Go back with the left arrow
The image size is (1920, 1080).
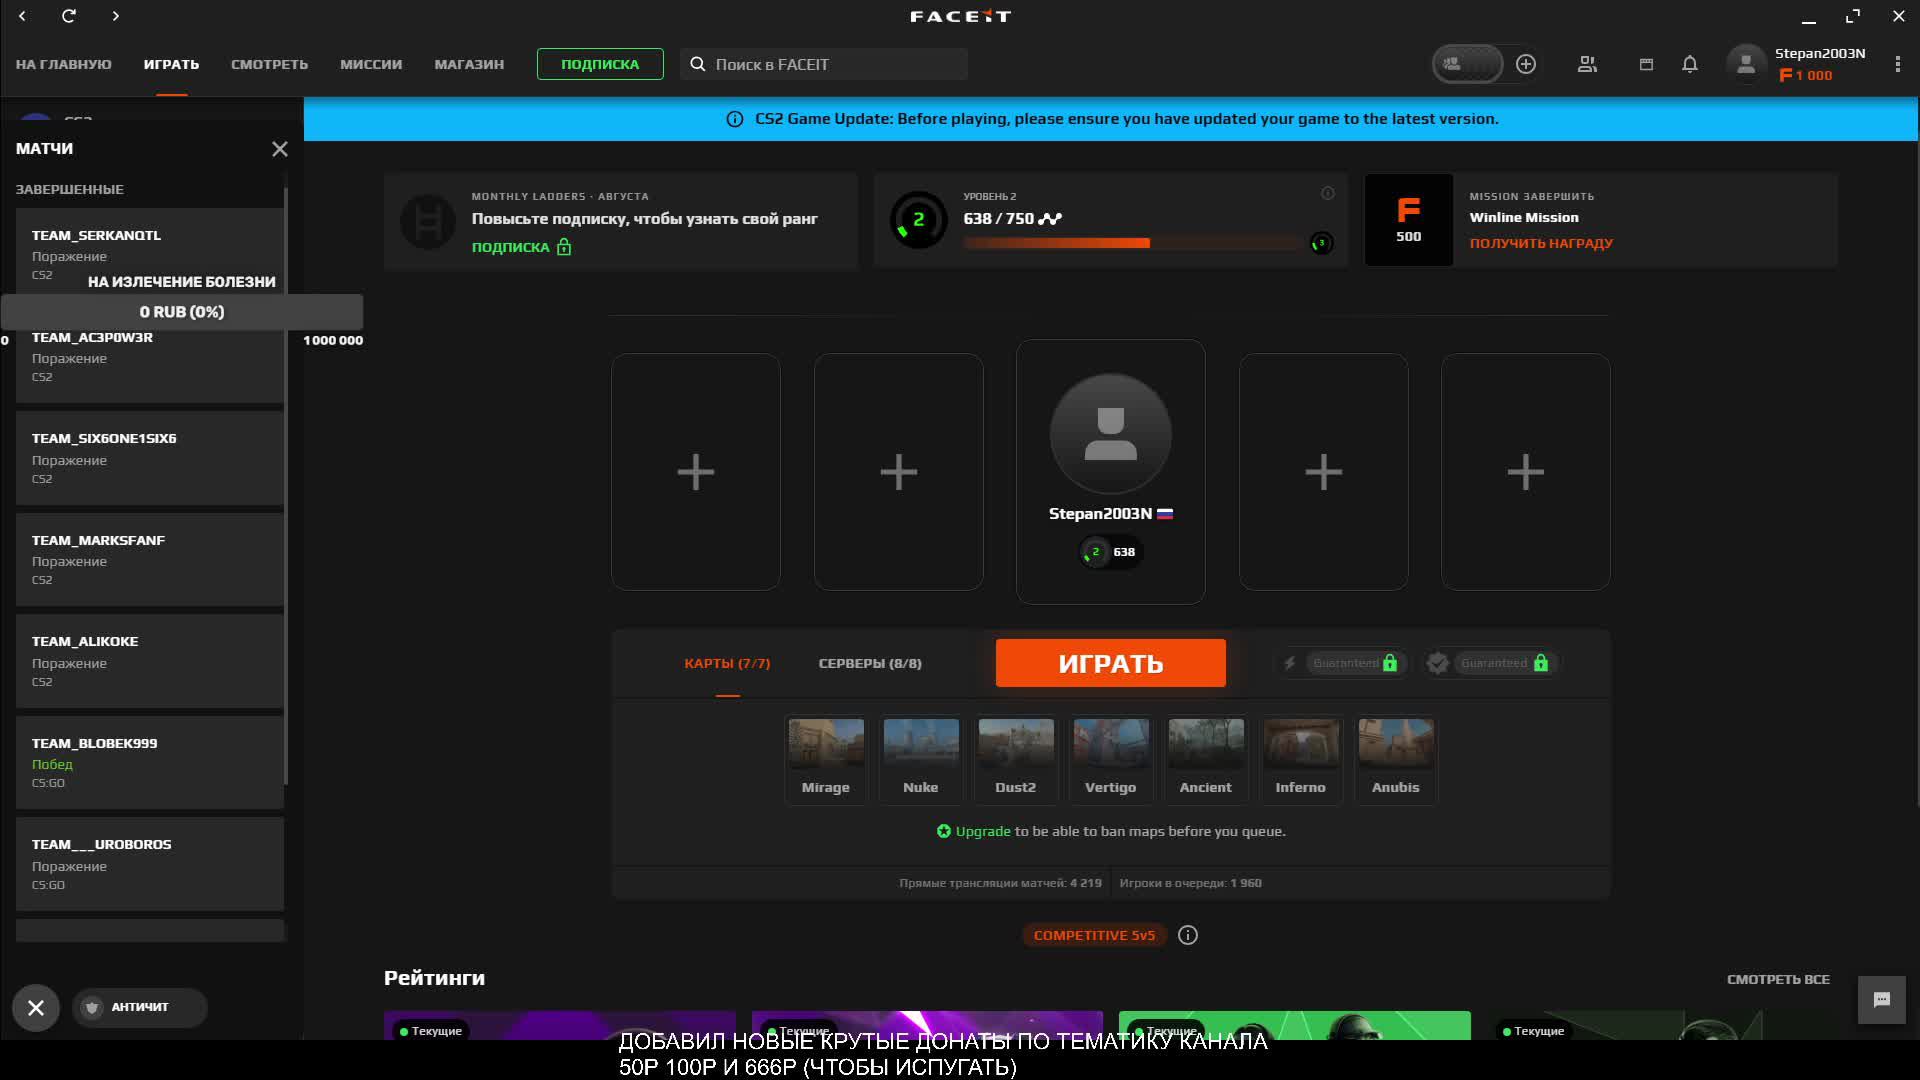tap(22, 16)
